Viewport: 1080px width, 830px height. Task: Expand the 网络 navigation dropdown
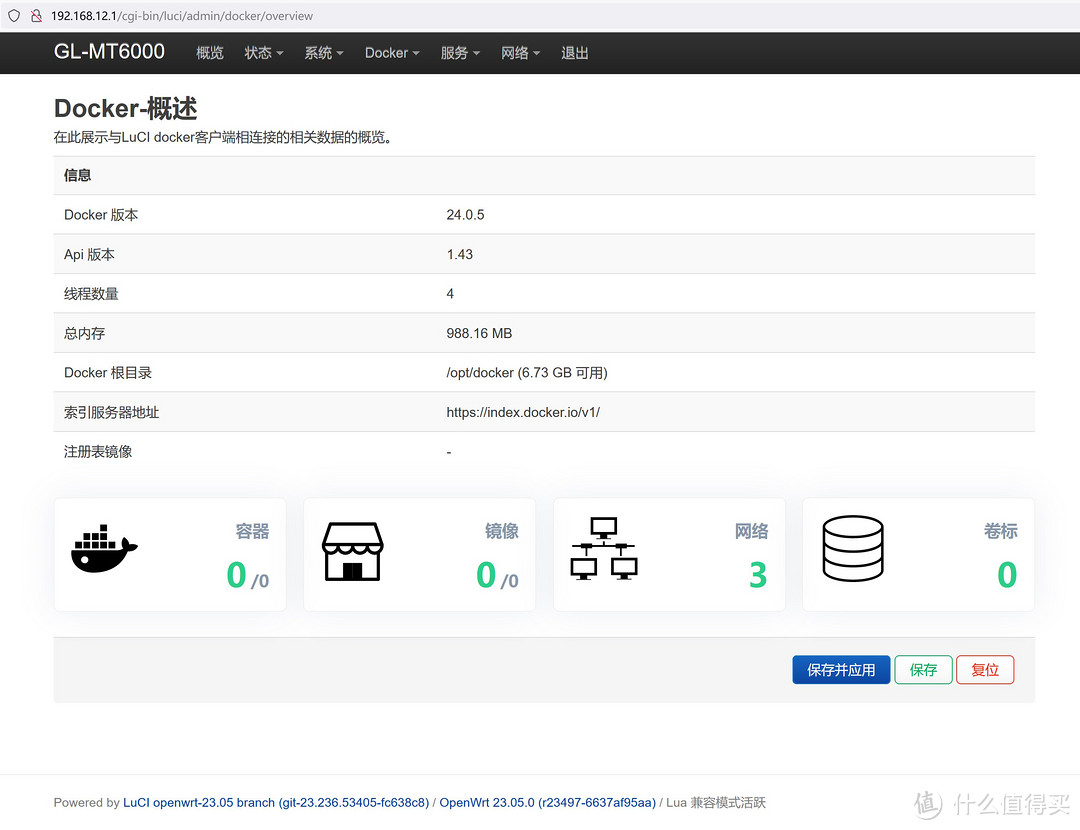521,53
